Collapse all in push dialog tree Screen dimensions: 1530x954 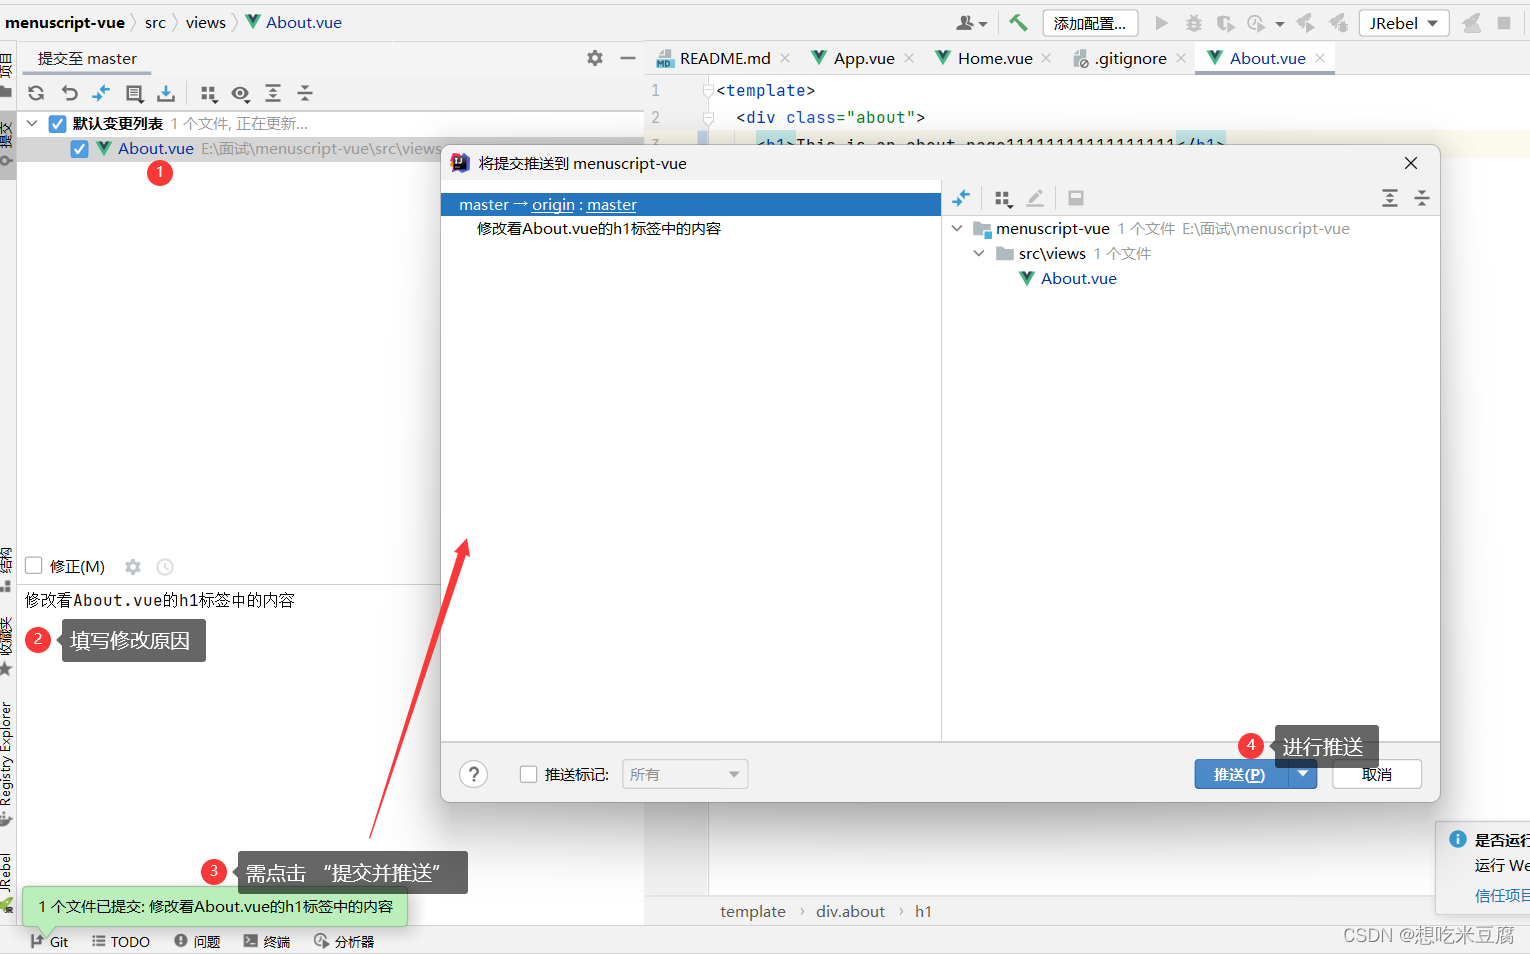[1422, 198]
